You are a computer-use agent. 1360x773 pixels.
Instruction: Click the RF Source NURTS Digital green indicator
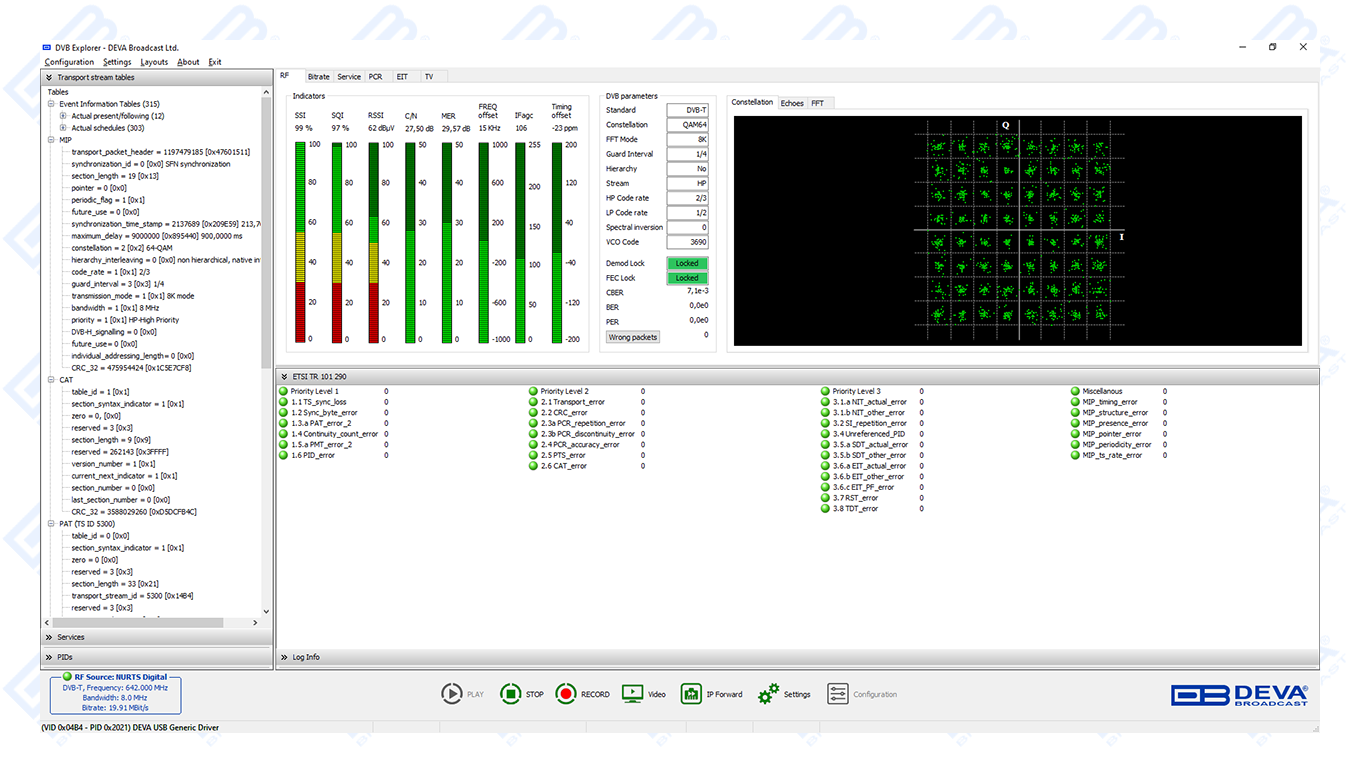coord(67,677)
